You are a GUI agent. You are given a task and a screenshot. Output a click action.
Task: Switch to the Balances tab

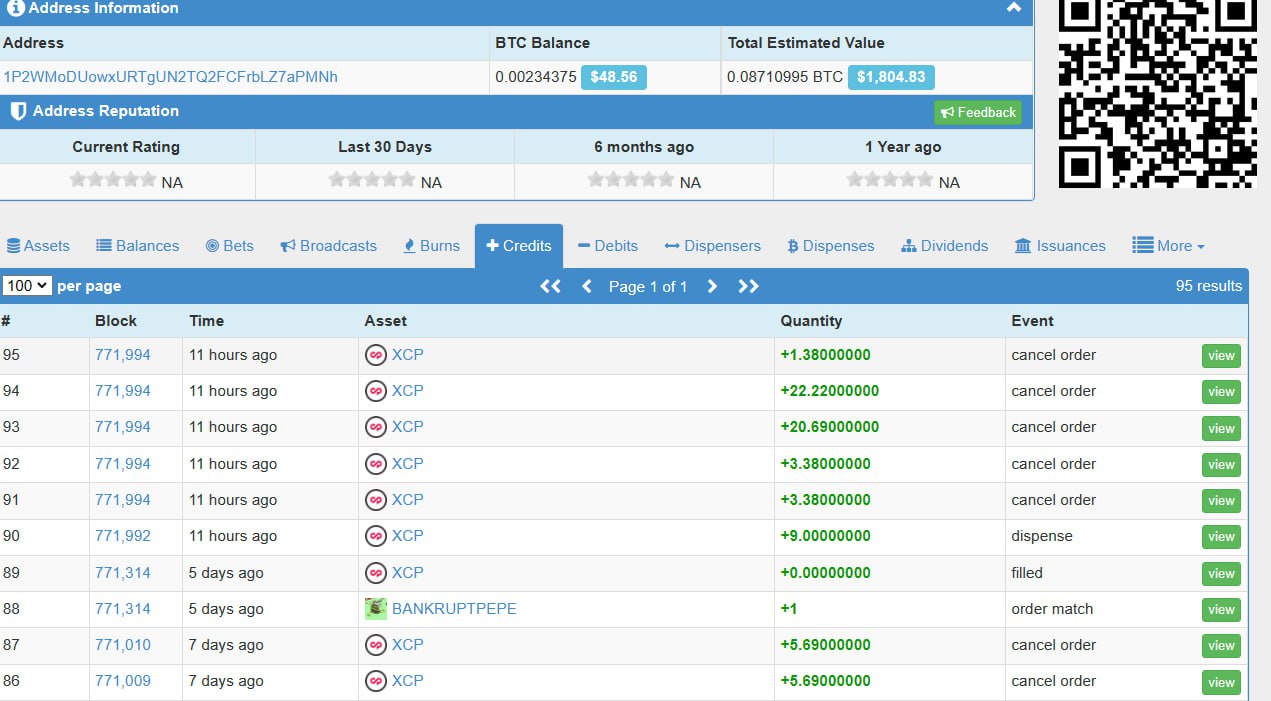(x=138, y=246)
